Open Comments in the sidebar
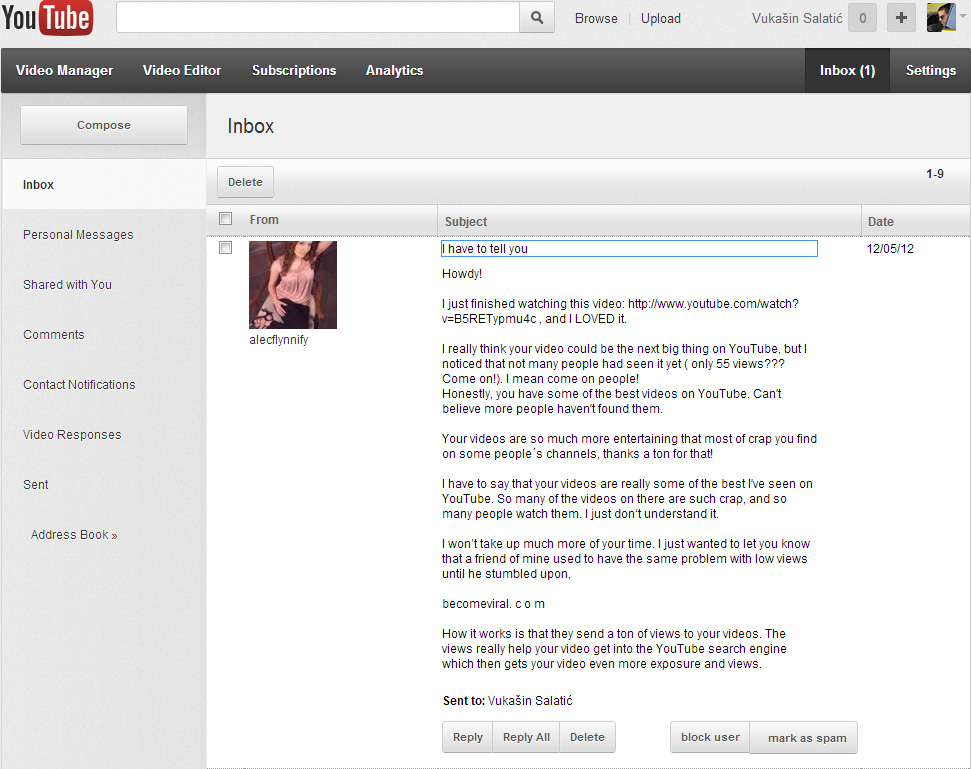971x769 pixels. pos(54,335)
